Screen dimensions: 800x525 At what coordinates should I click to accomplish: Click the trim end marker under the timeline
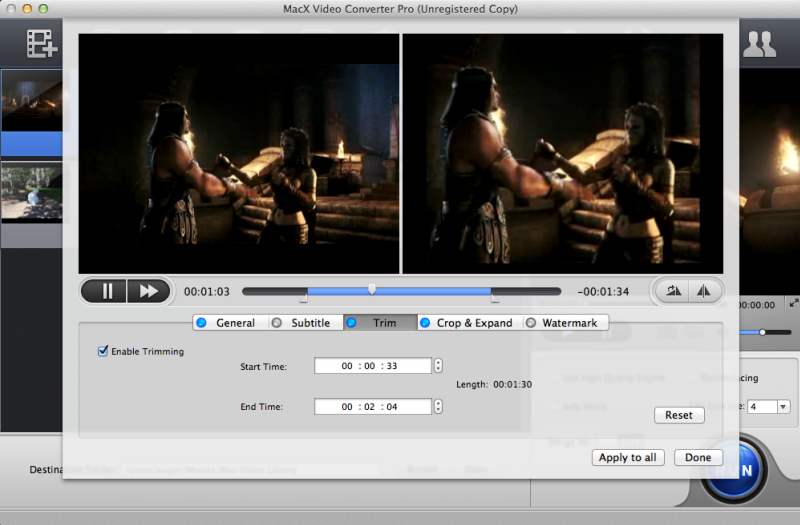494,299
